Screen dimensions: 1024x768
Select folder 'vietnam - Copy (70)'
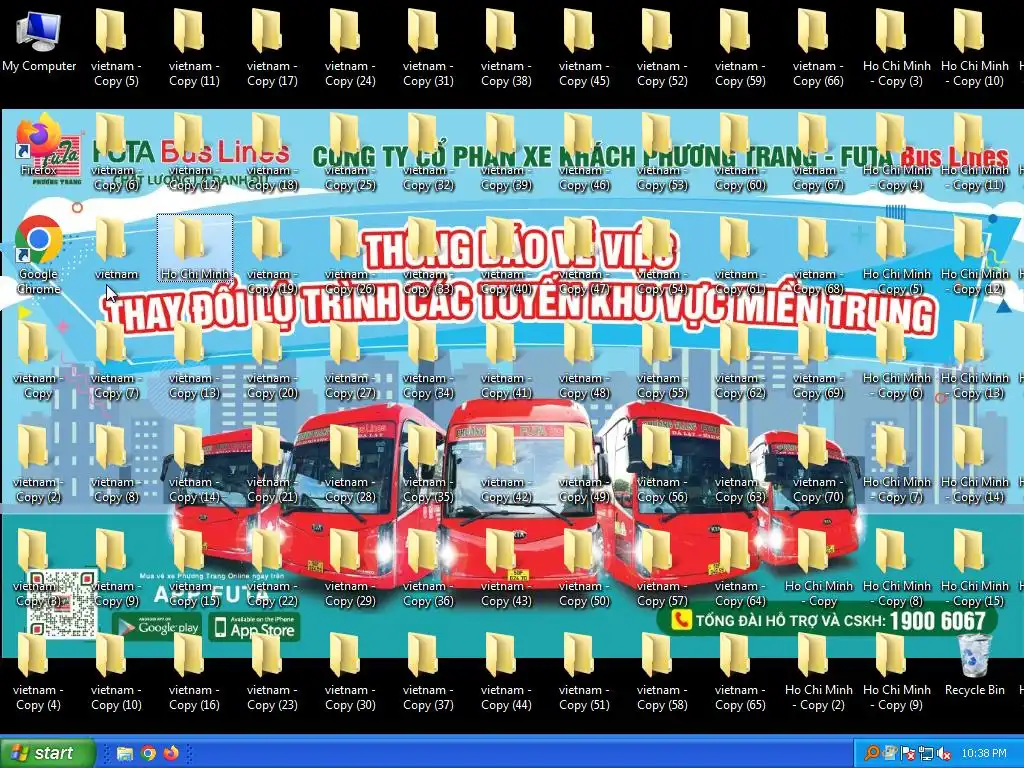[x=818, y=464]
